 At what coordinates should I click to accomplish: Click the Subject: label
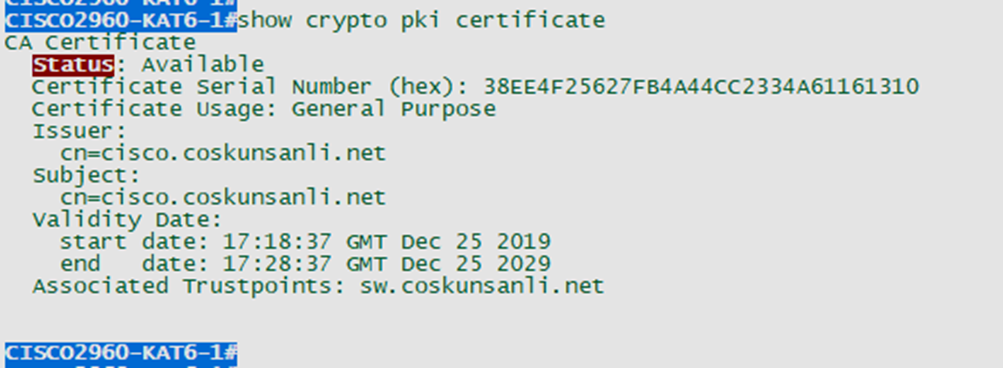click(86, 175)
